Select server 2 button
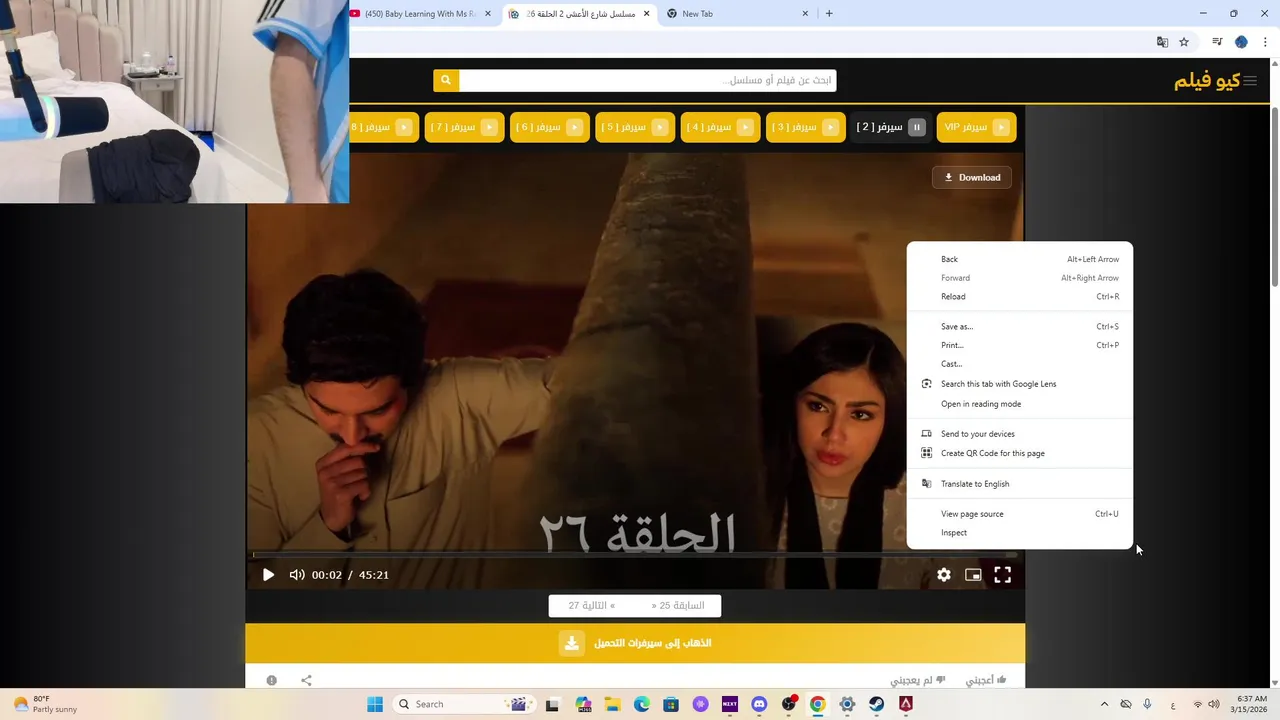Image resolution: width=1280 pixels, height=720 pixels. click(890, 127)
